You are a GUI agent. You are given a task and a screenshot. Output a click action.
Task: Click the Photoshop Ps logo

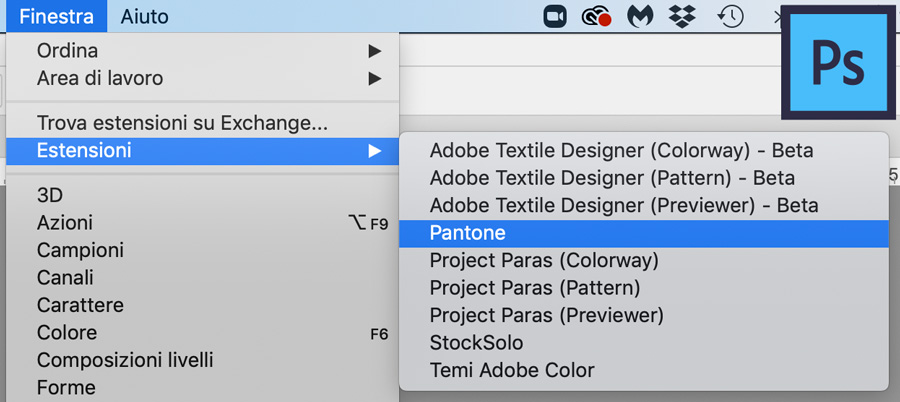click(x=838, y=62)
